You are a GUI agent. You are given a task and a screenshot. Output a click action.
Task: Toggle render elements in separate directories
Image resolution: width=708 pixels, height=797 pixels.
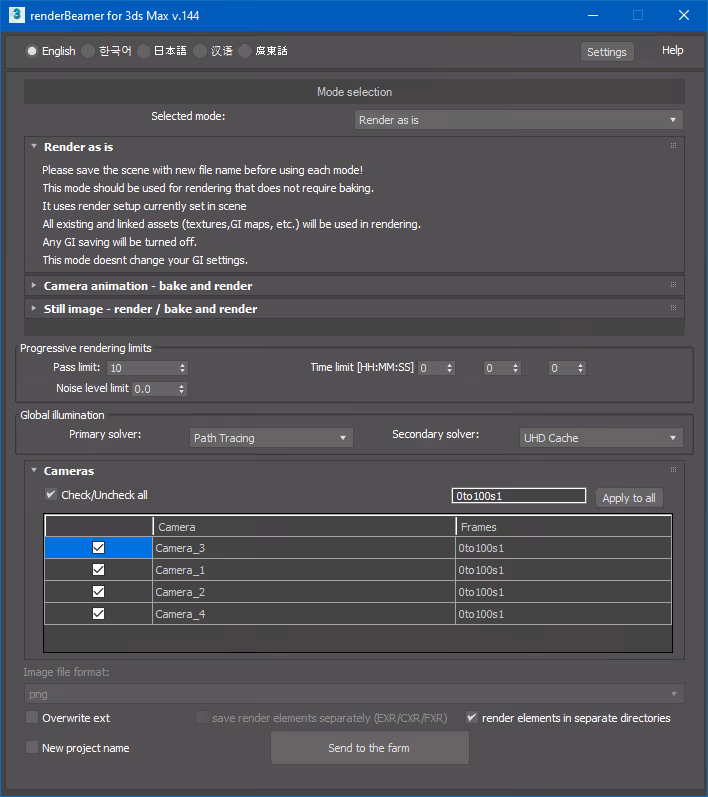point(472,717)
